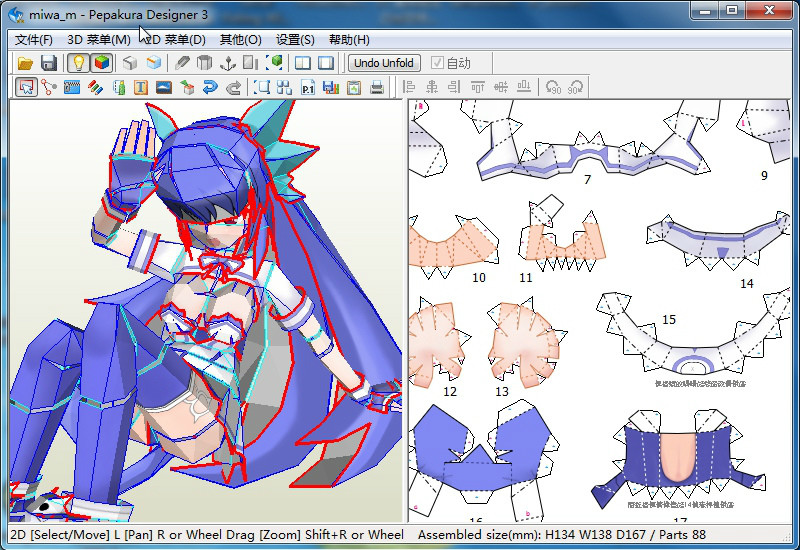Toggle the light bulb lighting button
The height and width of the screenshot is (550, 800).
point(79,63)
